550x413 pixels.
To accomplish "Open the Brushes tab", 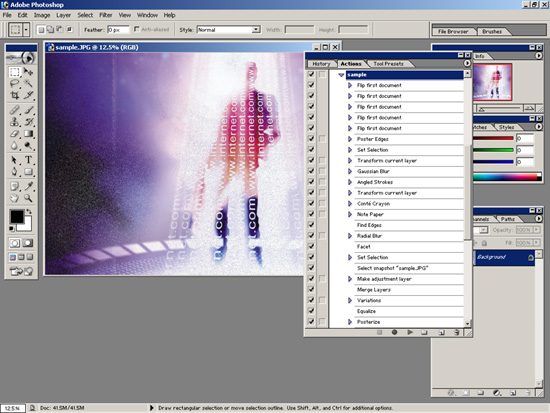I will coord(492,32).
